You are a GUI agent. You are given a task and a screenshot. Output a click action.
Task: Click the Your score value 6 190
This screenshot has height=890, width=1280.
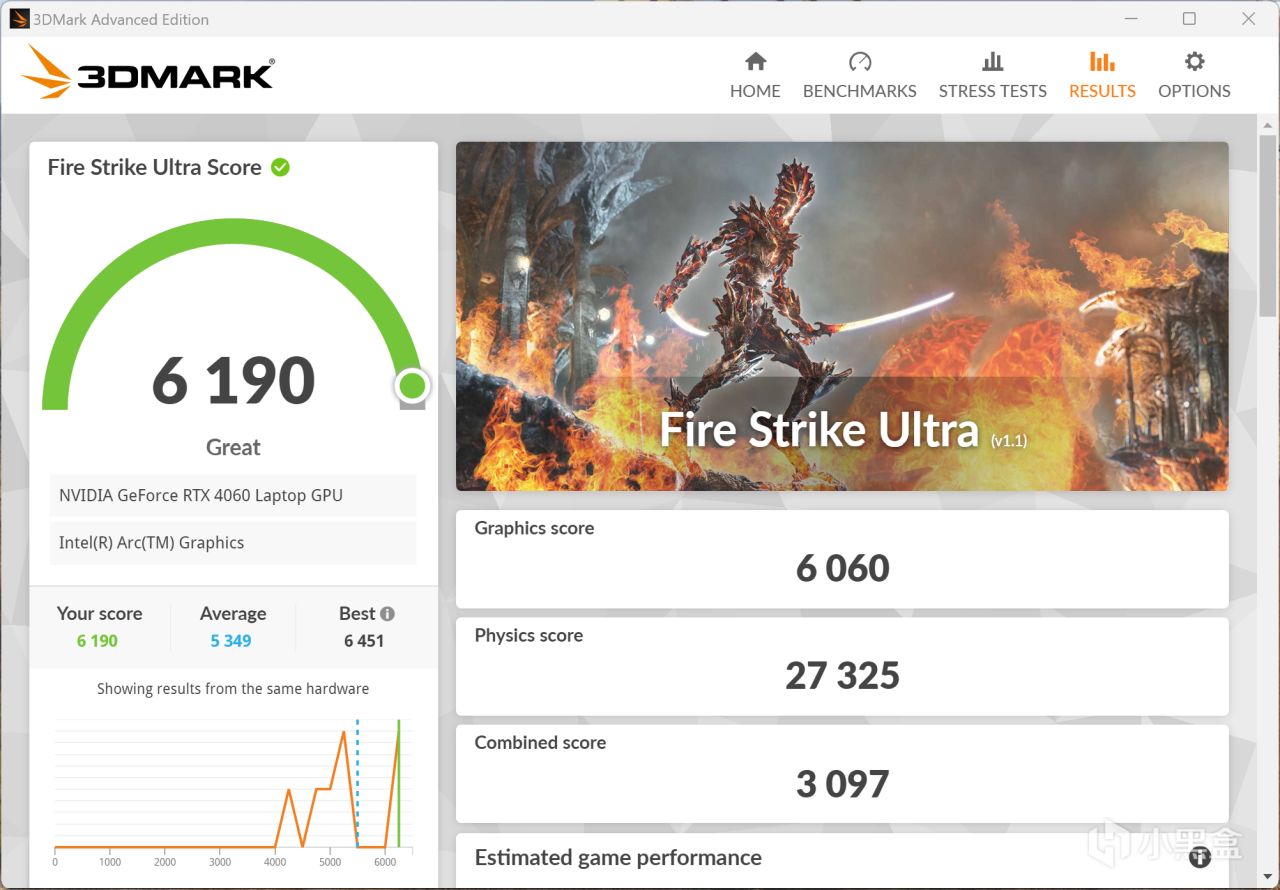(x=97, y=641)
